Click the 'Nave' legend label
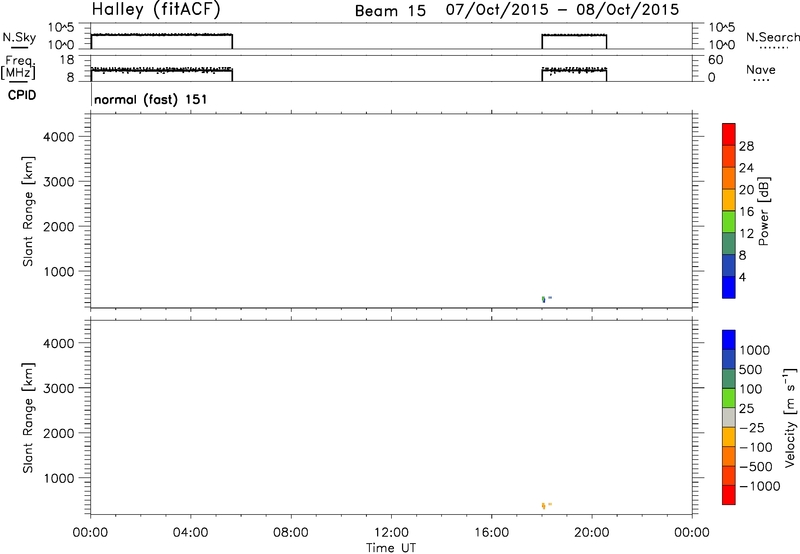Screen dimensions: 800x554 (x=761, y=70)
